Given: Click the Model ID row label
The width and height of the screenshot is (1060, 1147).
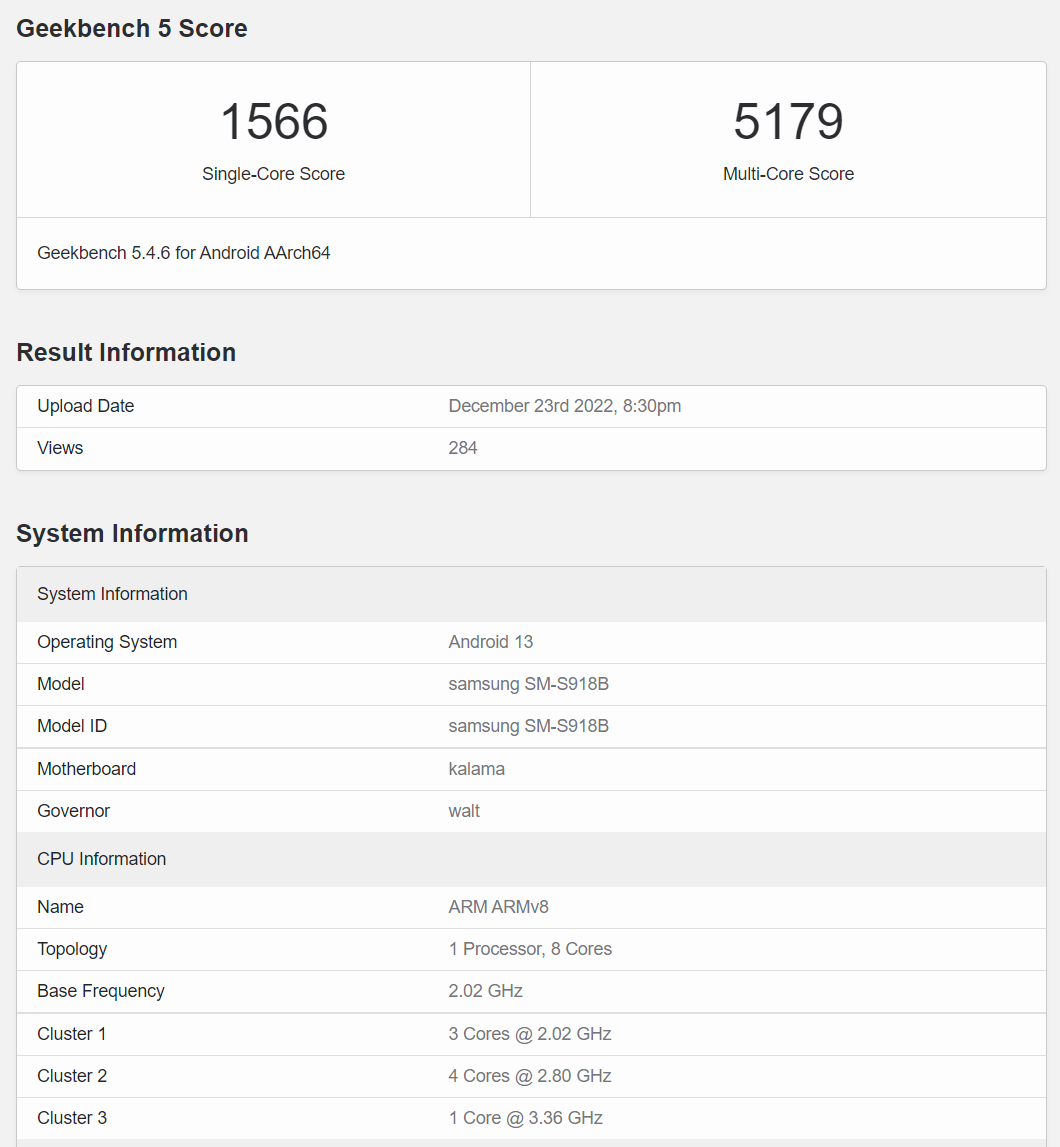Looking at the screenshot, I should click(x=72, y=726).
